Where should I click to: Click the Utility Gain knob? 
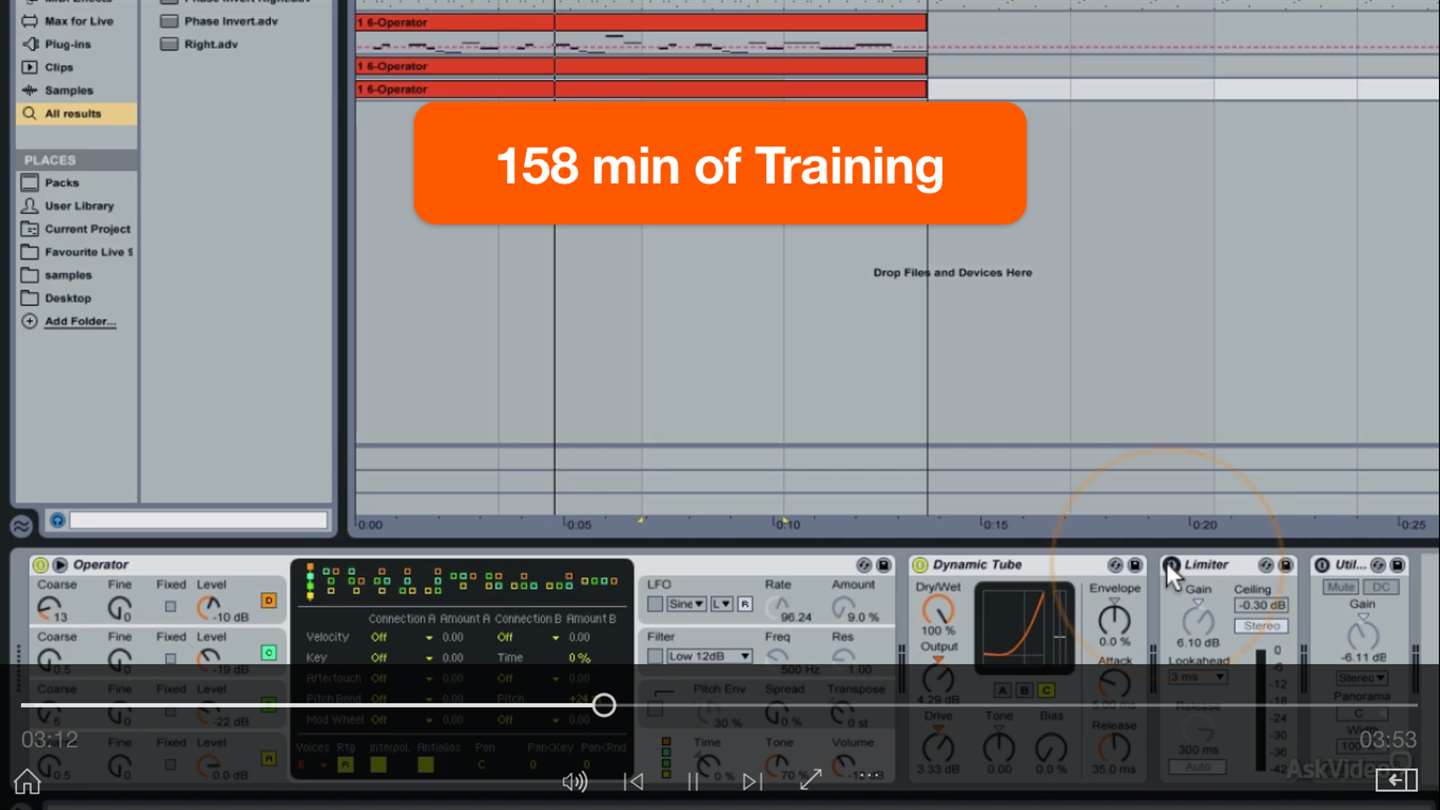(x=1362, y=634)
